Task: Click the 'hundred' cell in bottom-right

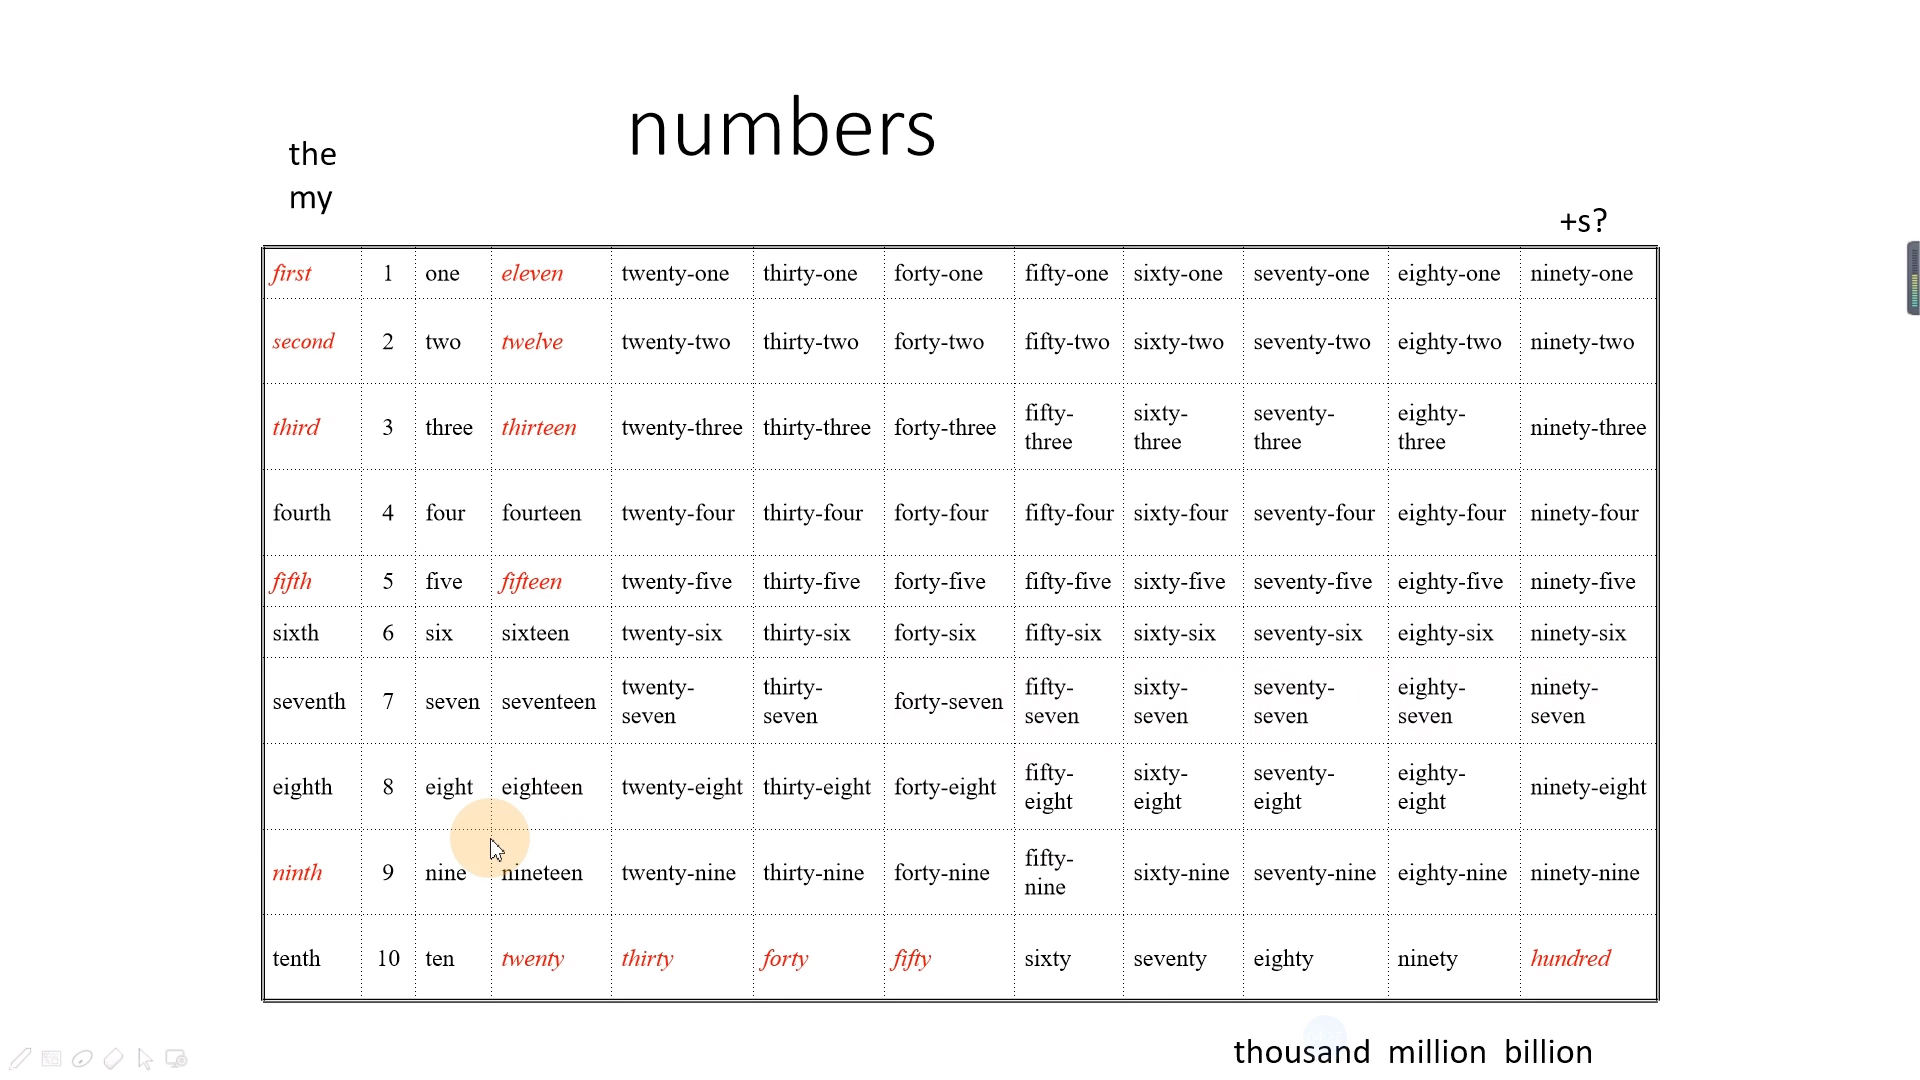Action: [1571, 959]
